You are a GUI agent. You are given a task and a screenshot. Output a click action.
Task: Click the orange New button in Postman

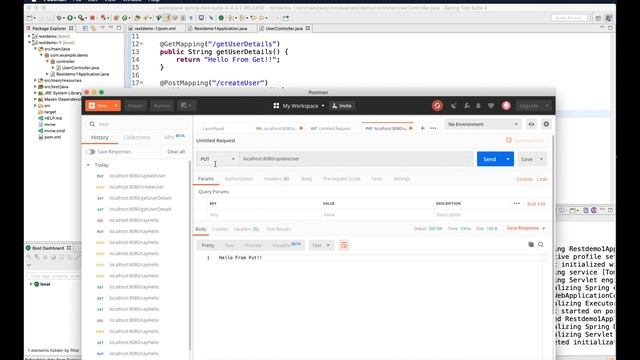pyautogui.click(x=98, y=106)
